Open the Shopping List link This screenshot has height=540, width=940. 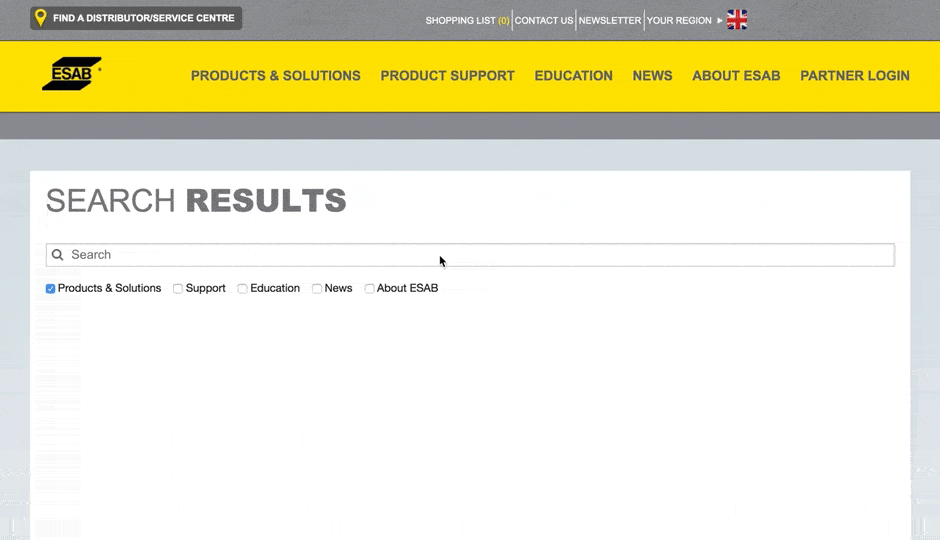(x=467, y=20)
